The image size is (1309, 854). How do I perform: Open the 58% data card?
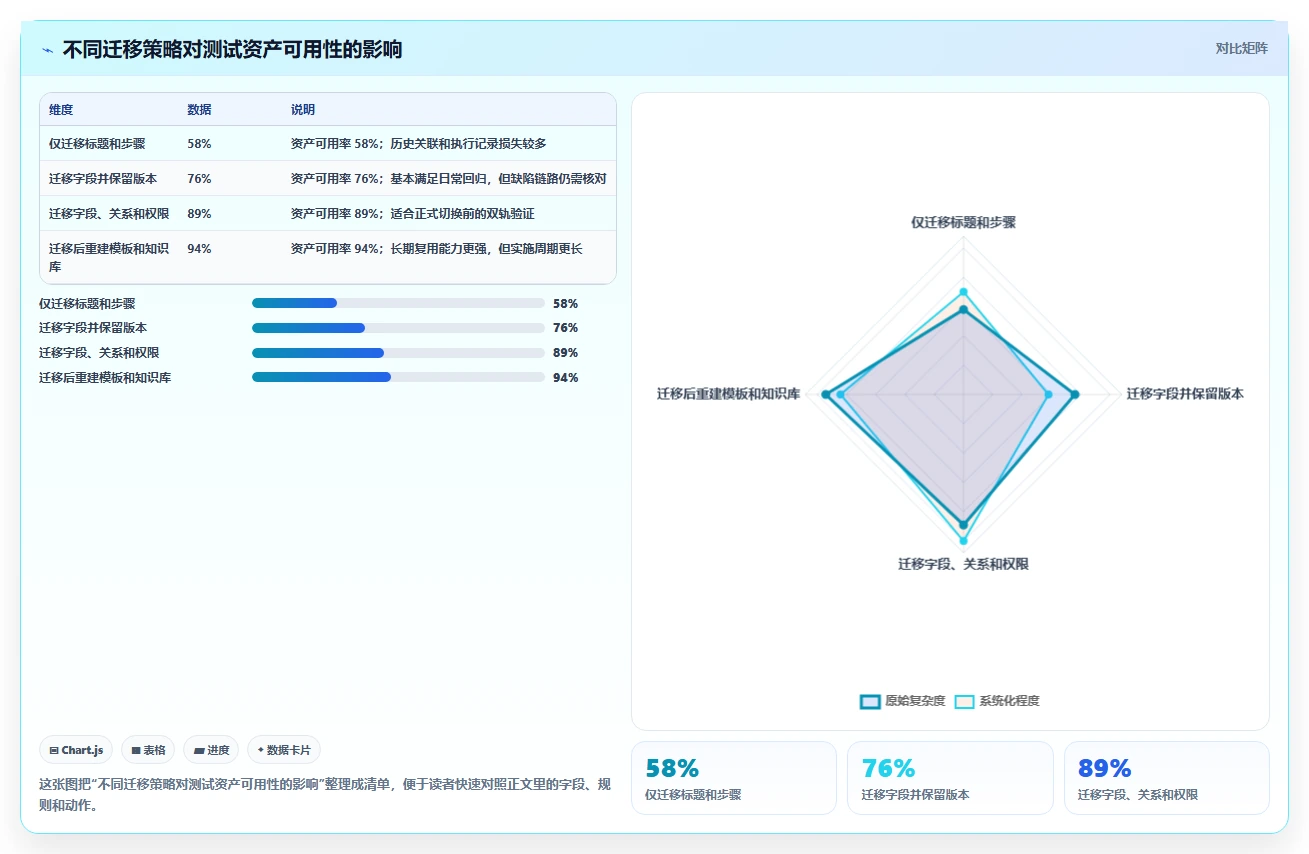(734, 778)
